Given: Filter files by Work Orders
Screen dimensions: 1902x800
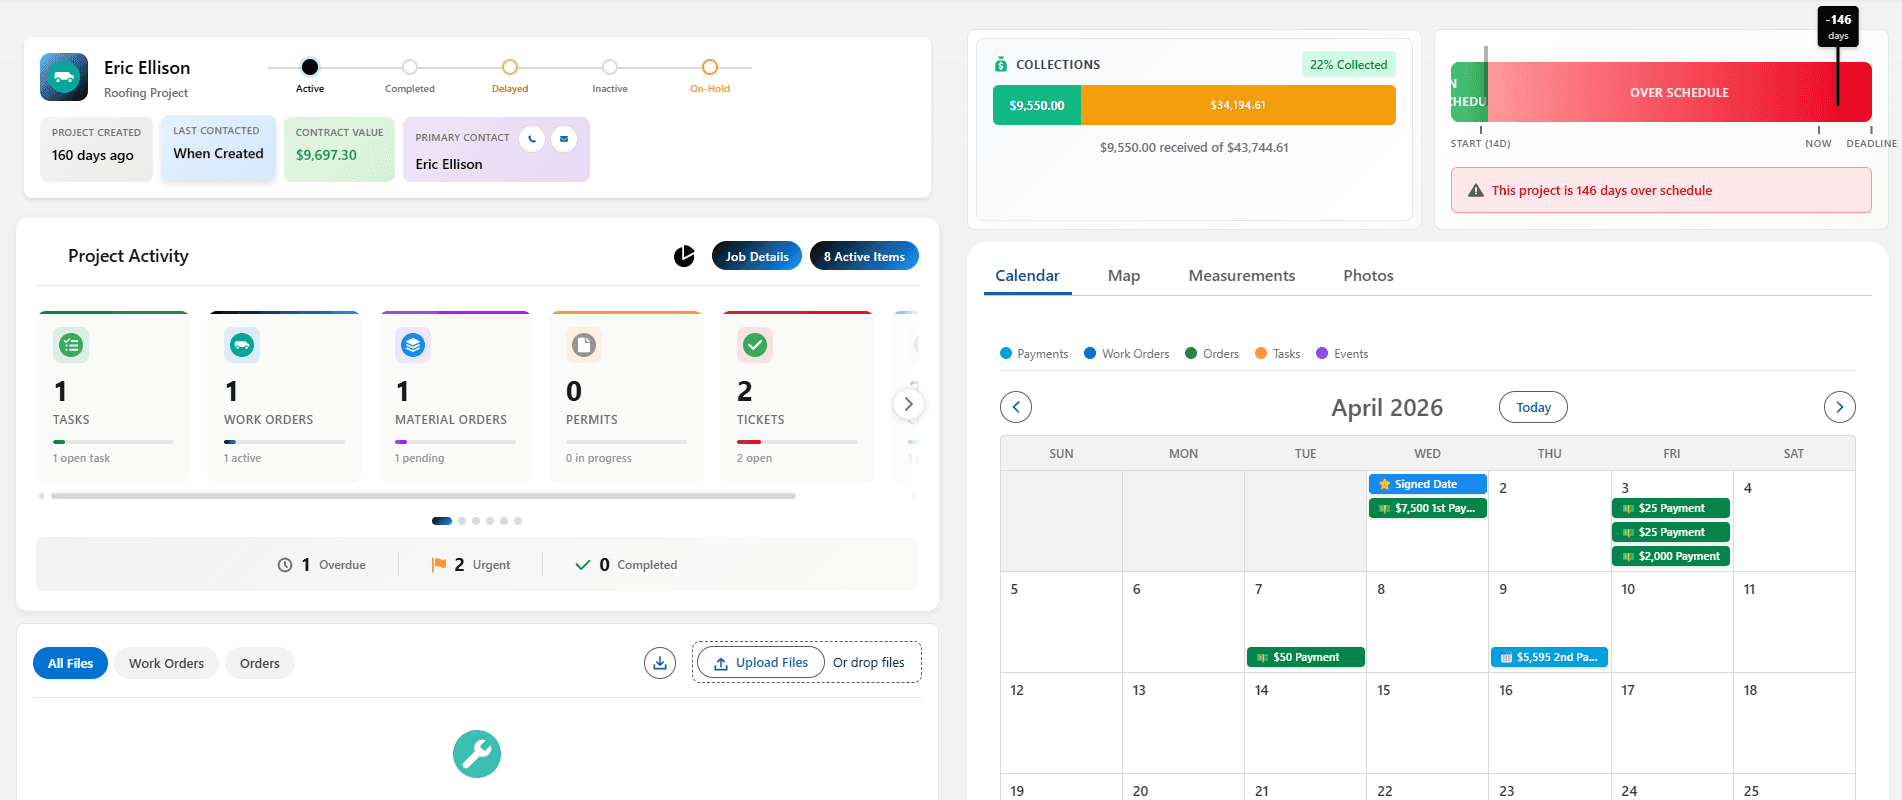Looking at the screenshot, I should click(166, 663).
